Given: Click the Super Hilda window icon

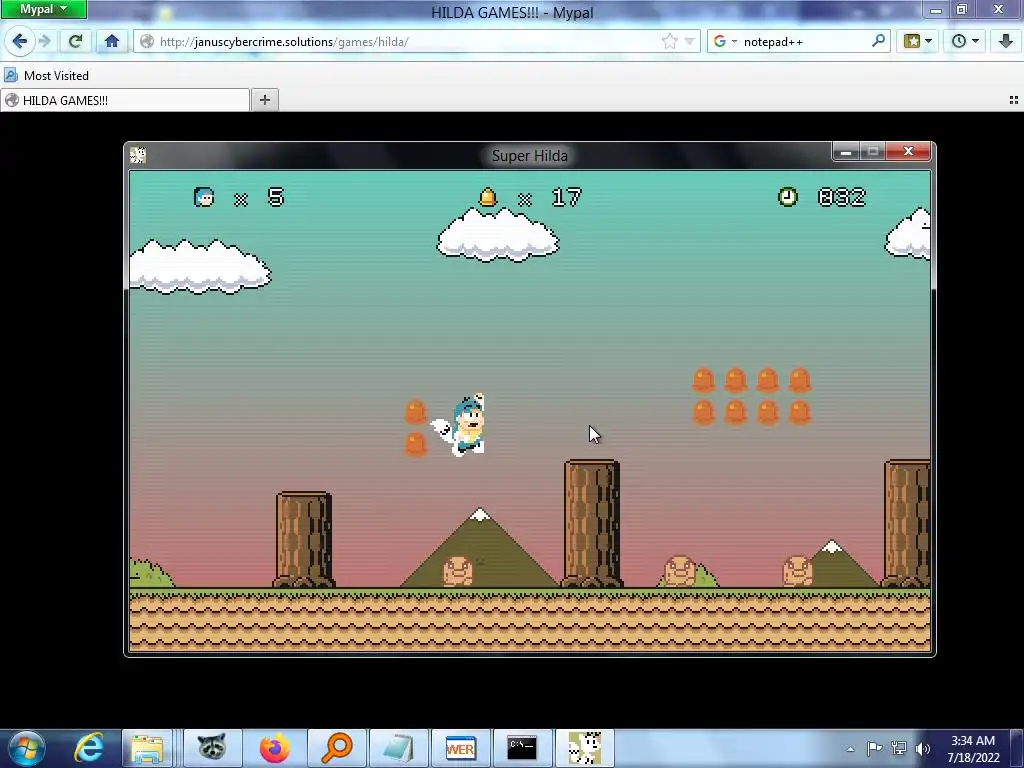Looking at the screenshot, I should pyautogui.click(x=138, y=155).
